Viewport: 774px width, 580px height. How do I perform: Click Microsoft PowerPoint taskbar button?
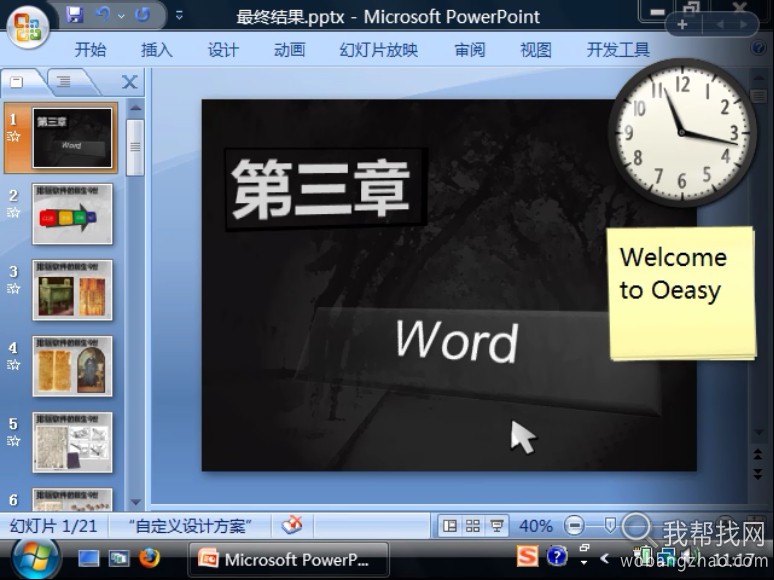[289, 560]
